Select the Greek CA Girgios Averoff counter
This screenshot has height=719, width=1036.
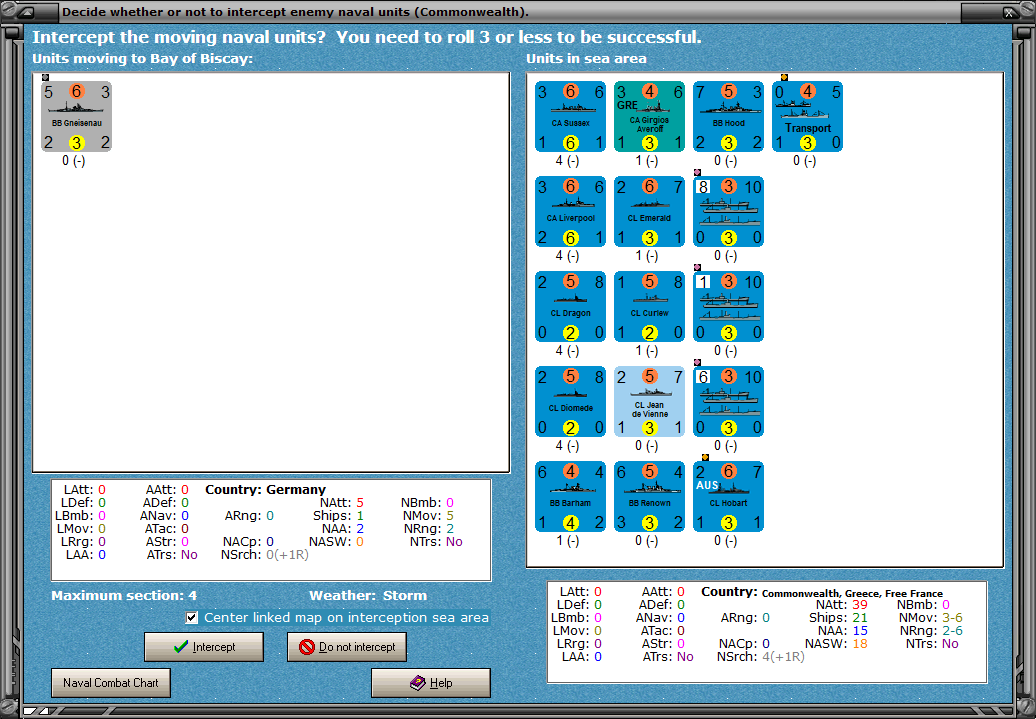click(x=649, y=117)
